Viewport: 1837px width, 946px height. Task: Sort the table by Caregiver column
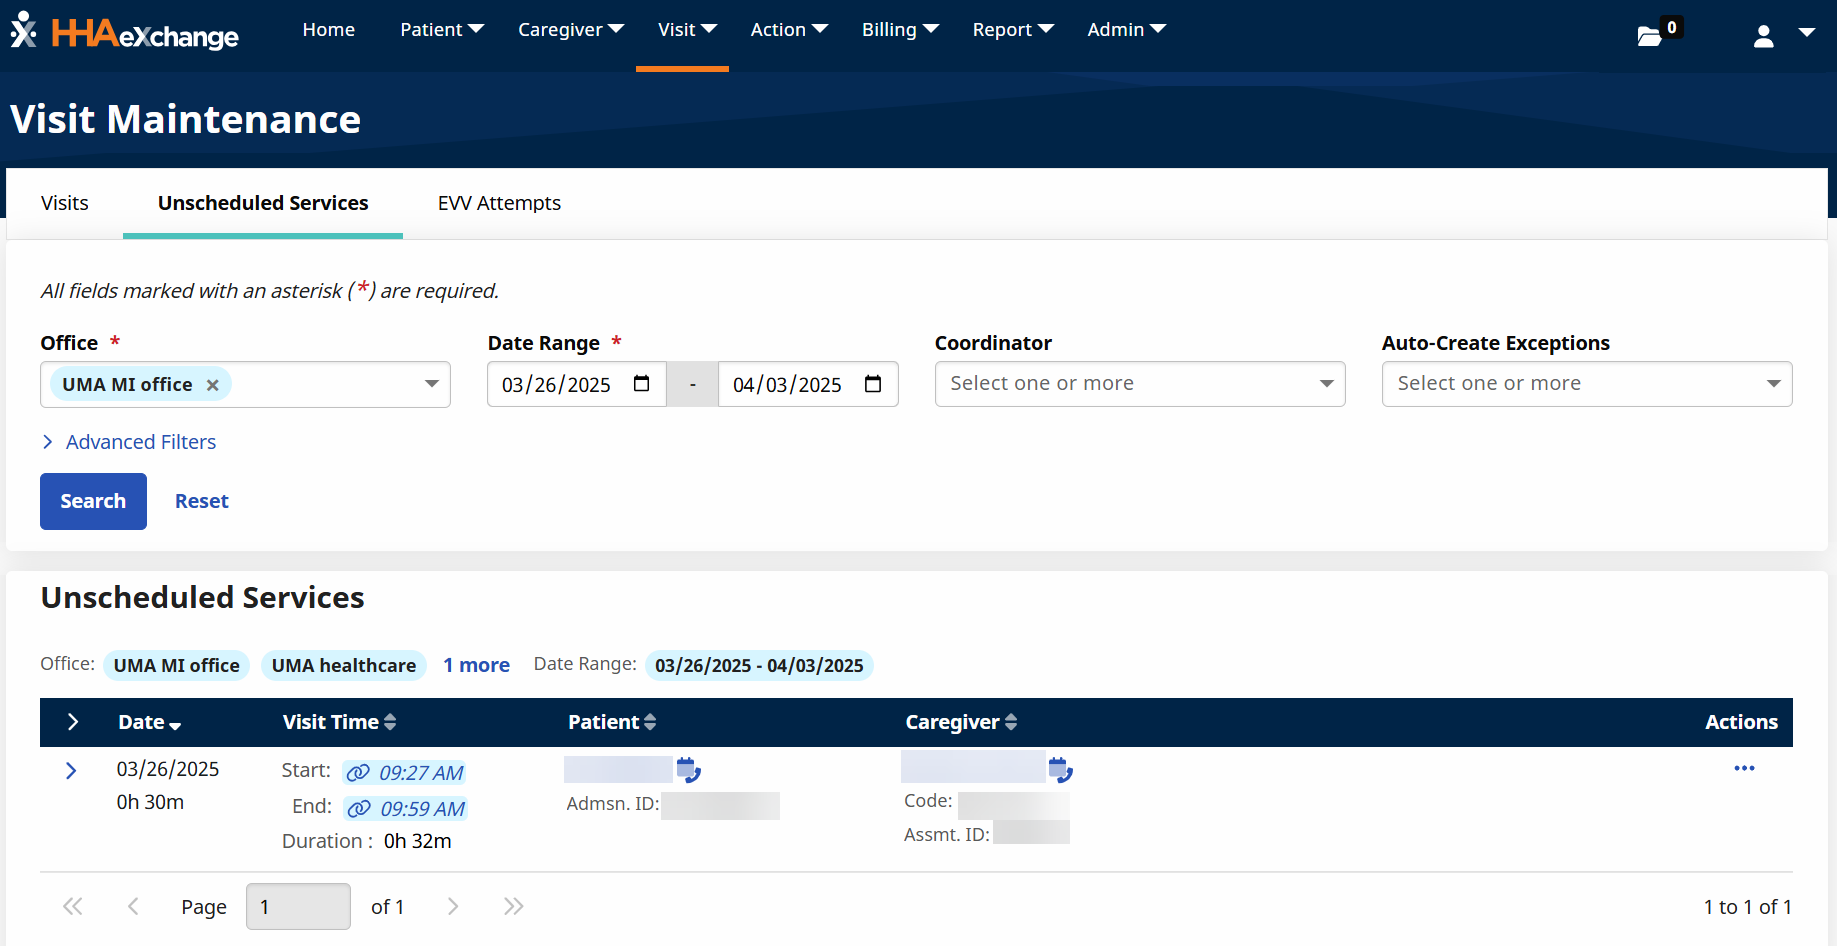click(x=1011, y=721)
